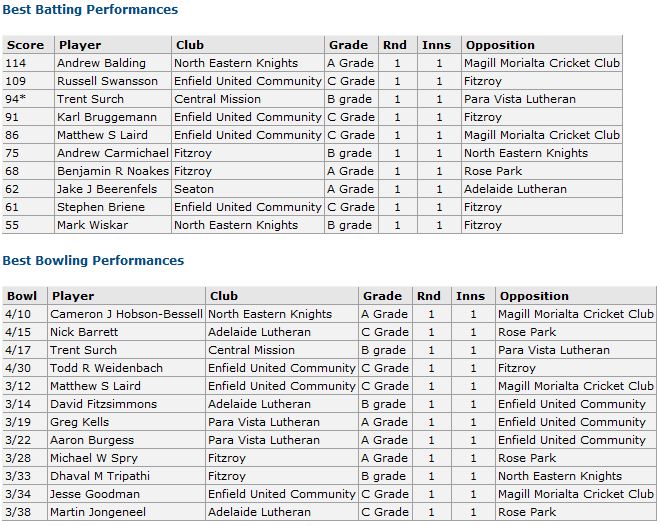This screenshot has width=660, height=526.
Task: Click Martin Jongeneel in the last row
Action: [98, 512]
